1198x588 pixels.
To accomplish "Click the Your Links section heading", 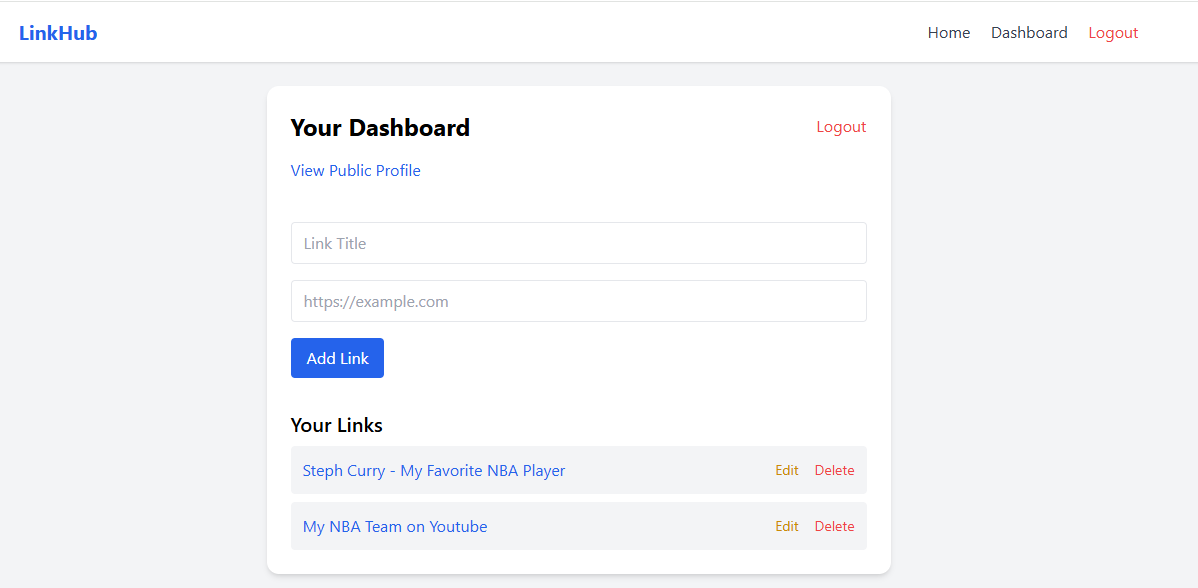I will click(x=336, y=425).
